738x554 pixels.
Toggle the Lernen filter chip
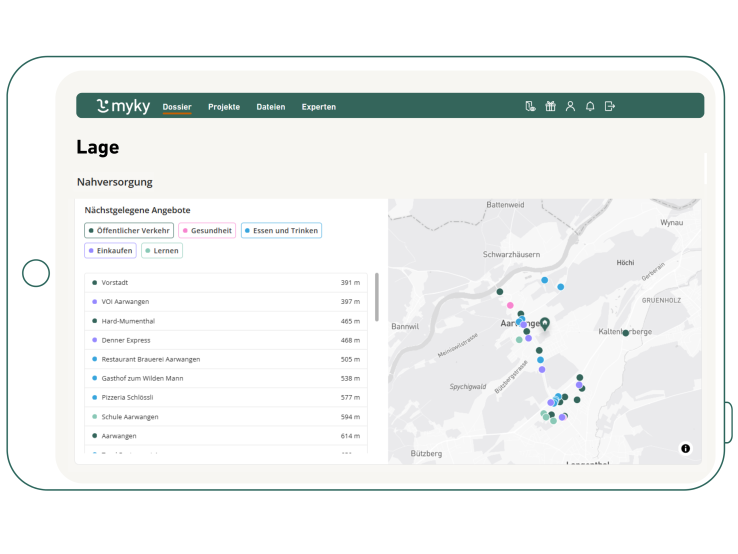click(162, 251)
